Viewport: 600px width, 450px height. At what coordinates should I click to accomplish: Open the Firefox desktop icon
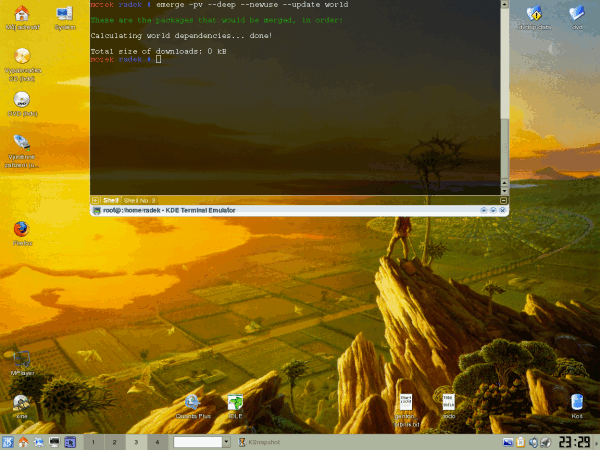pyautogui.click(x=21, y=229)
